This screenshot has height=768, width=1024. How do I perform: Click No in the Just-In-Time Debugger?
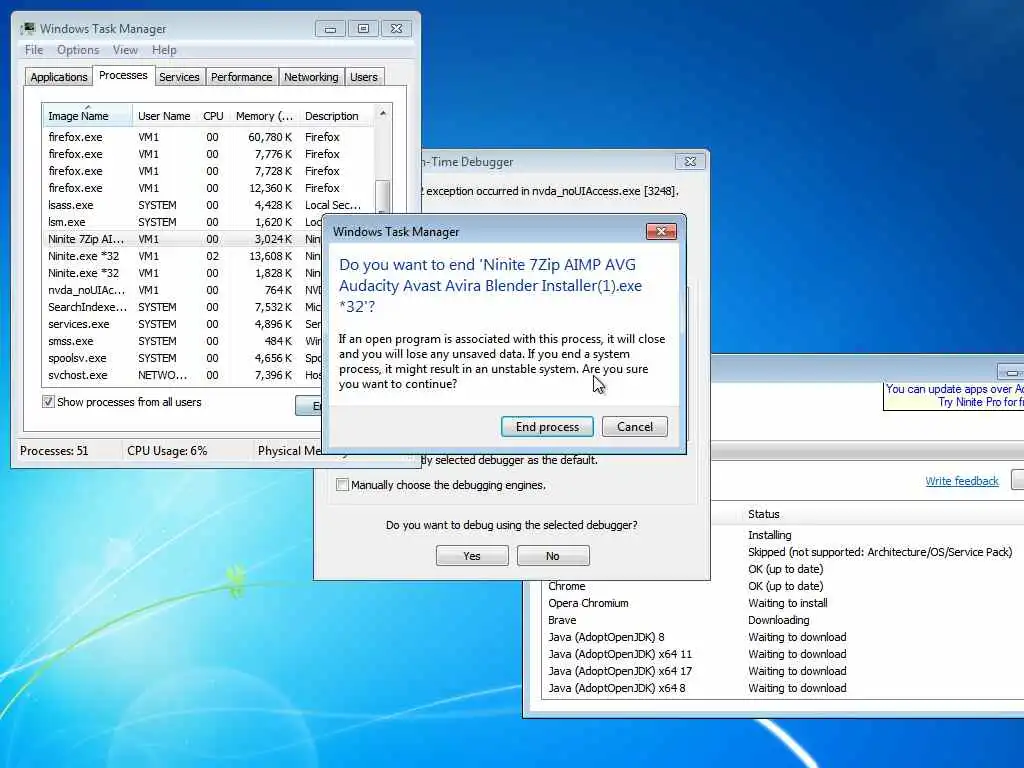pos(552,556)
